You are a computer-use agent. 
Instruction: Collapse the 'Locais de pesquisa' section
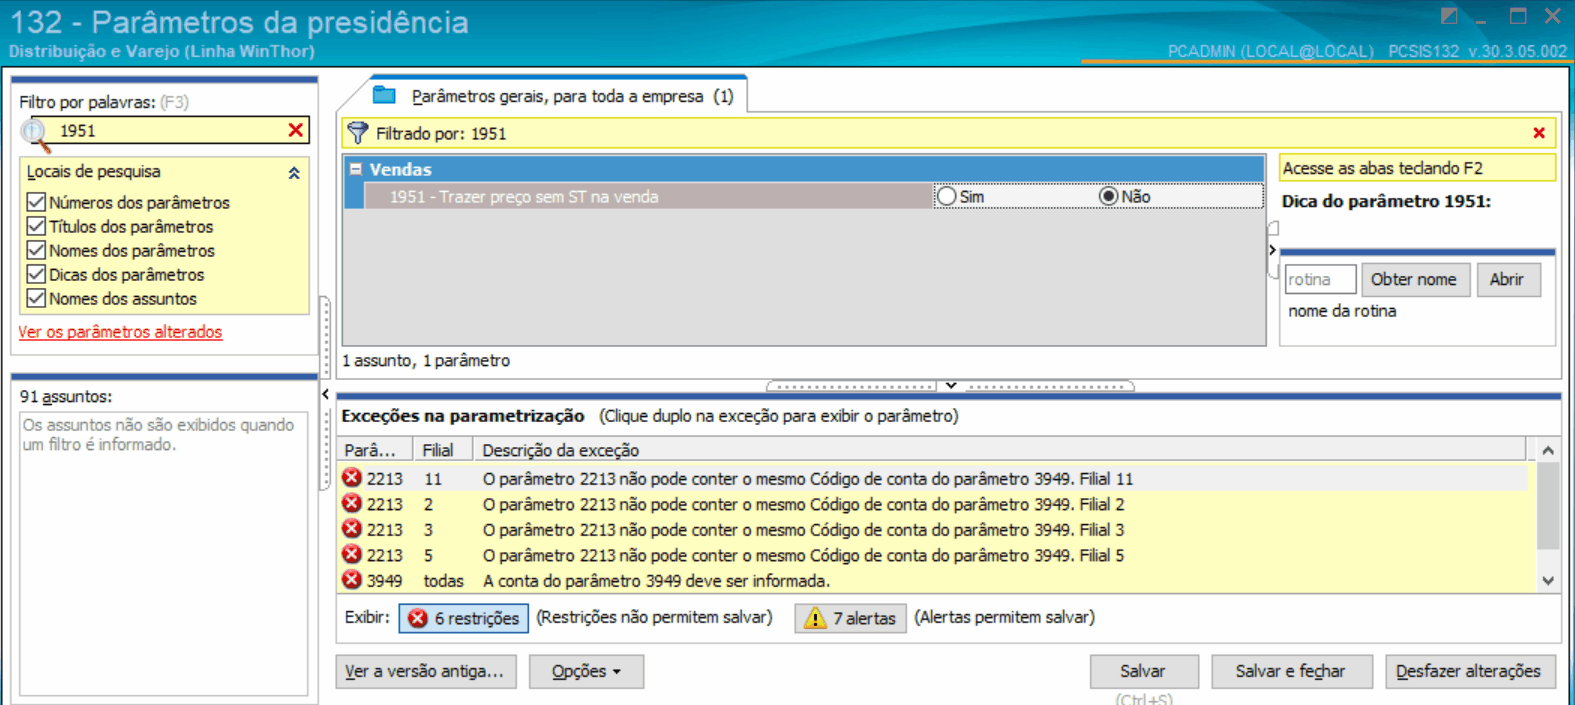294,173
